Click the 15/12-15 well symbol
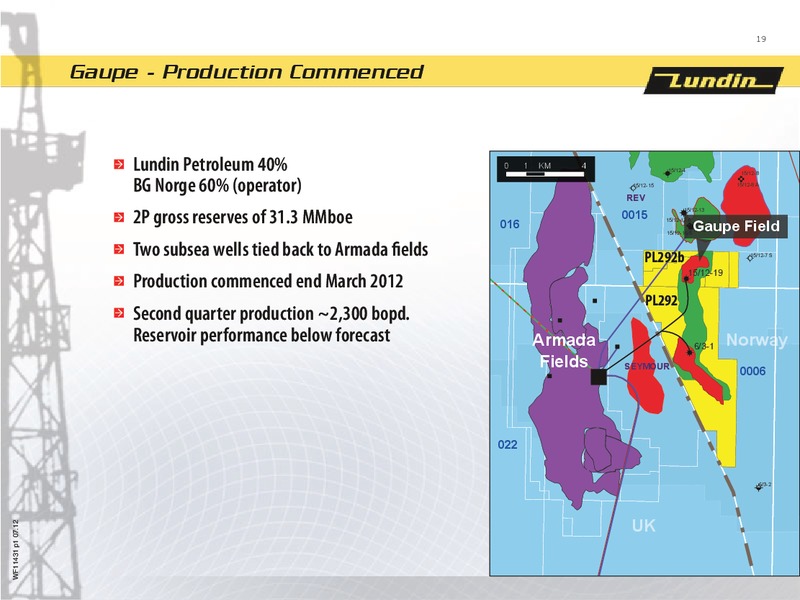The height and width of the screenshot is (600, 800). pos(633,188)
